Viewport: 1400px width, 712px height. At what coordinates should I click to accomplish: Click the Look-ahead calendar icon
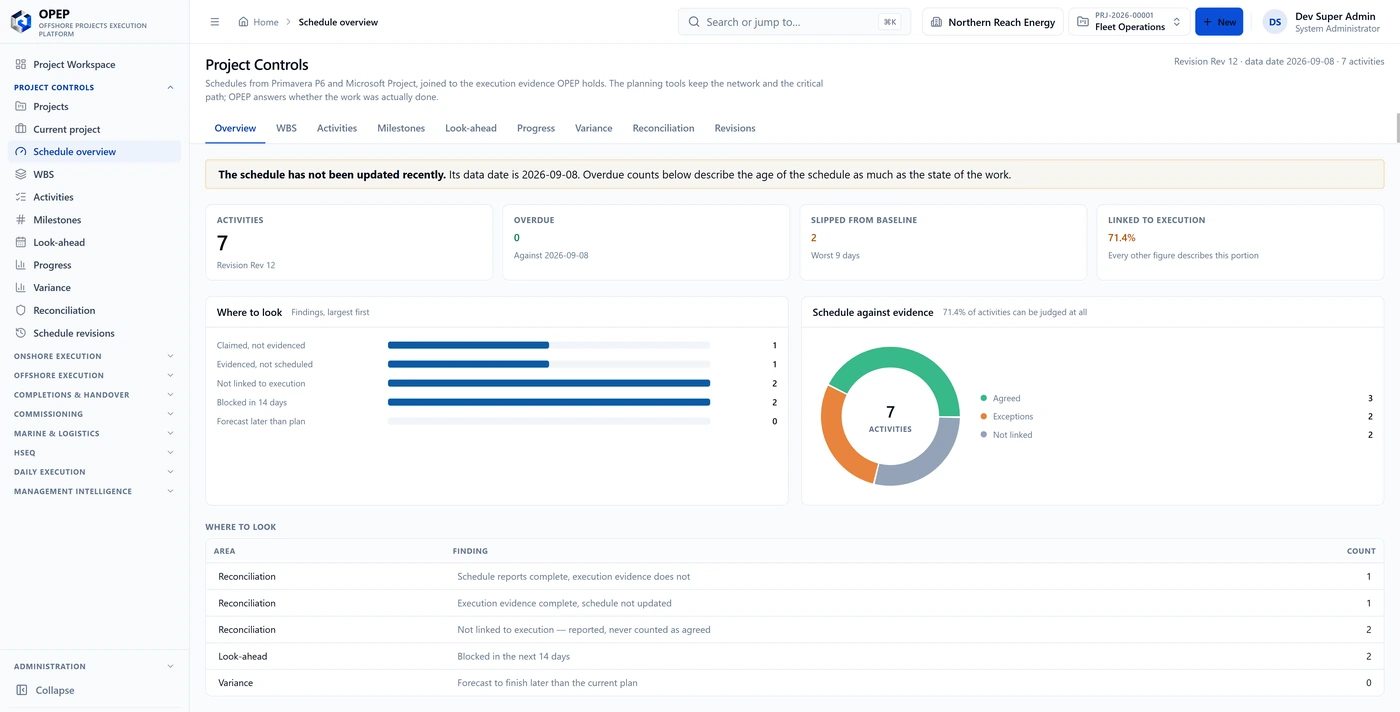click(x=21, y=242)
